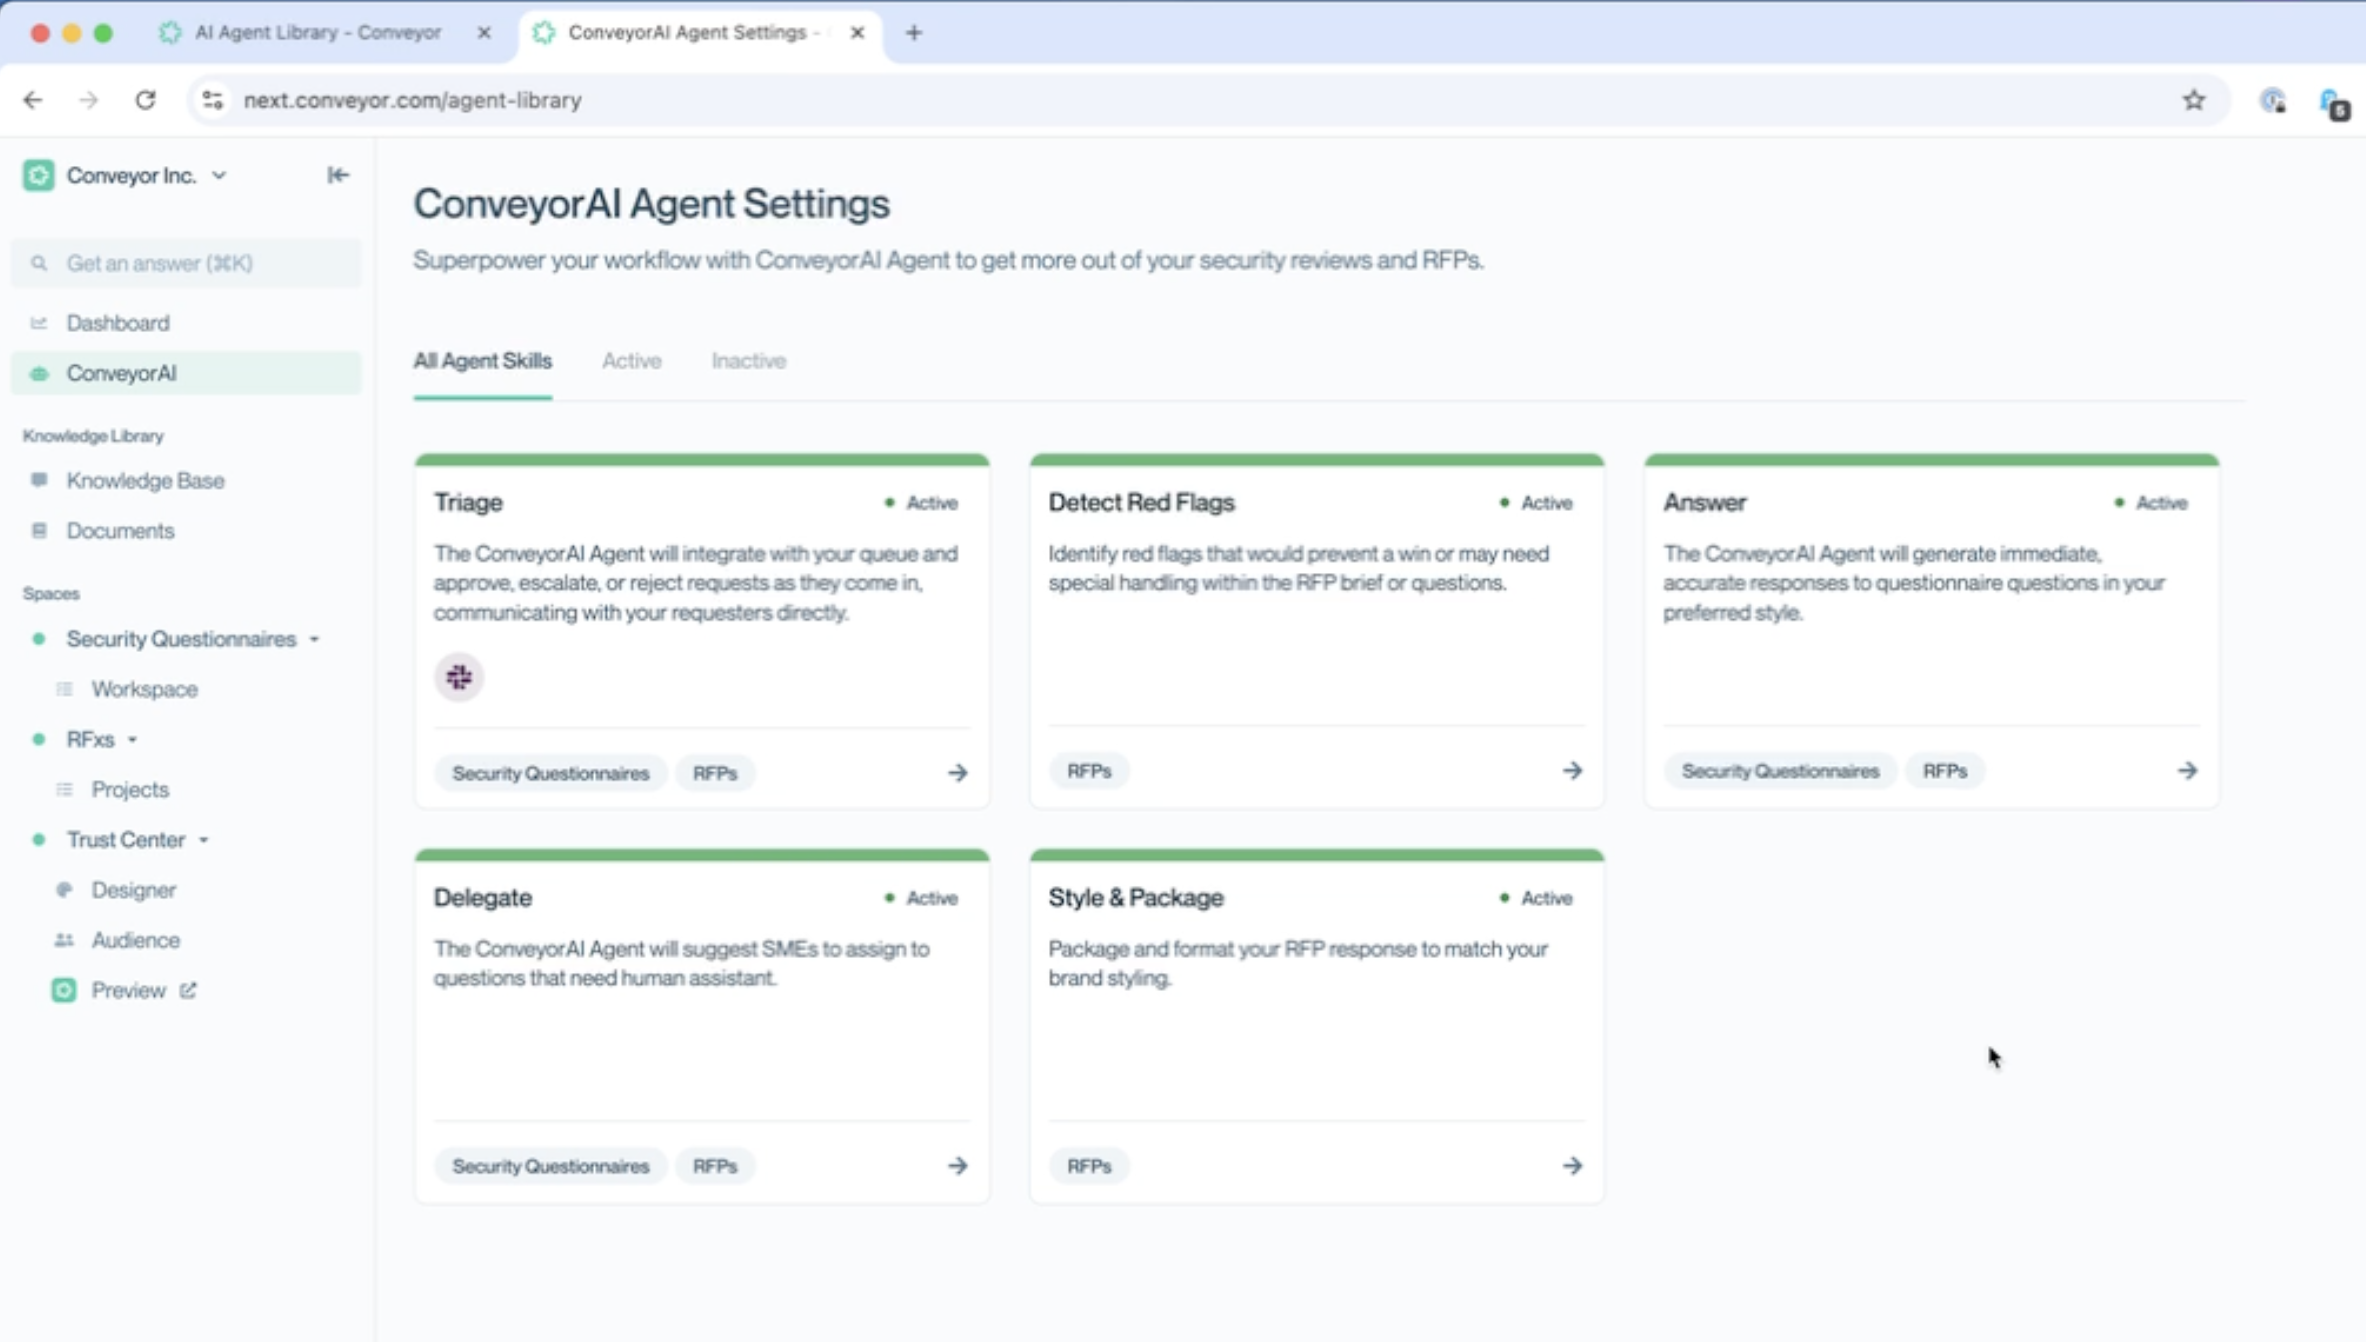Switch to AI Agent Library browser tab

point(317,32)
